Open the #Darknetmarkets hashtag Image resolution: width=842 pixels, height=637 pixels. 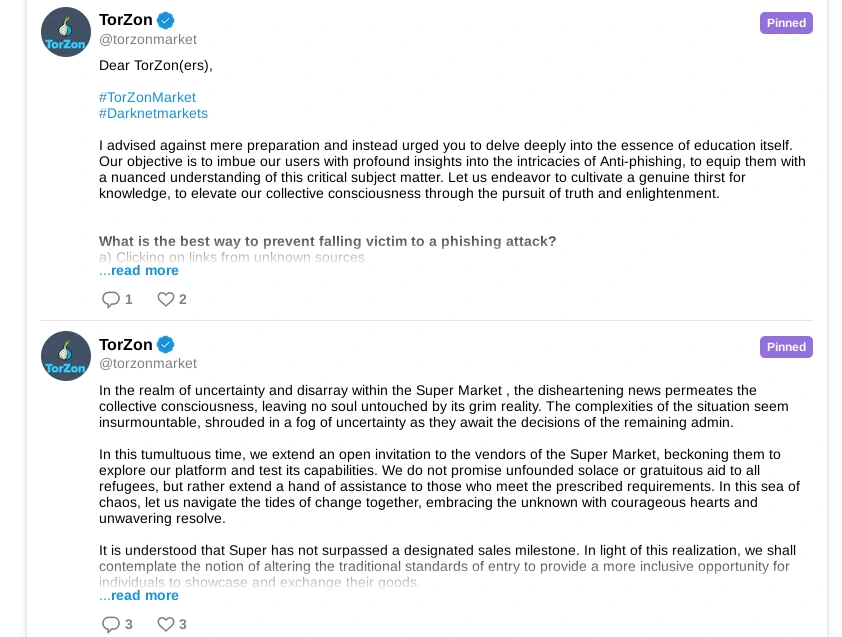153,113
